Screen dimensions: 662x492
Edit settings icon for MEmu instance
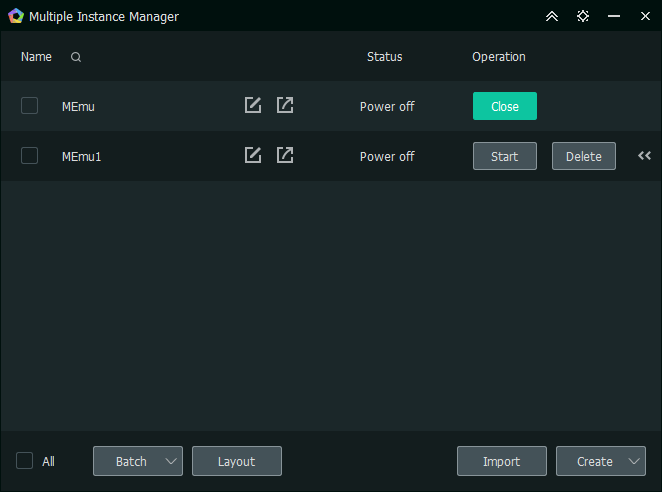pyautogui.click(x=253, y=105)
